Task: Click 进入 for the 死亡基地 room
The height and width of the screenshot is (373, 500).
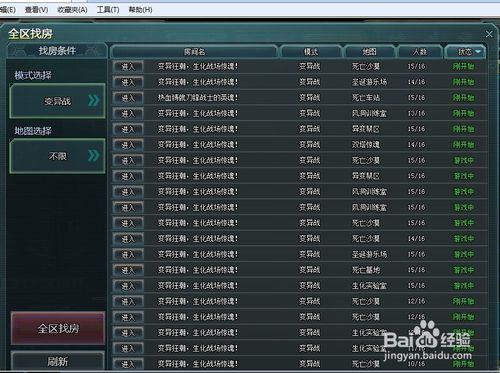Action: (x=128, y=270)
